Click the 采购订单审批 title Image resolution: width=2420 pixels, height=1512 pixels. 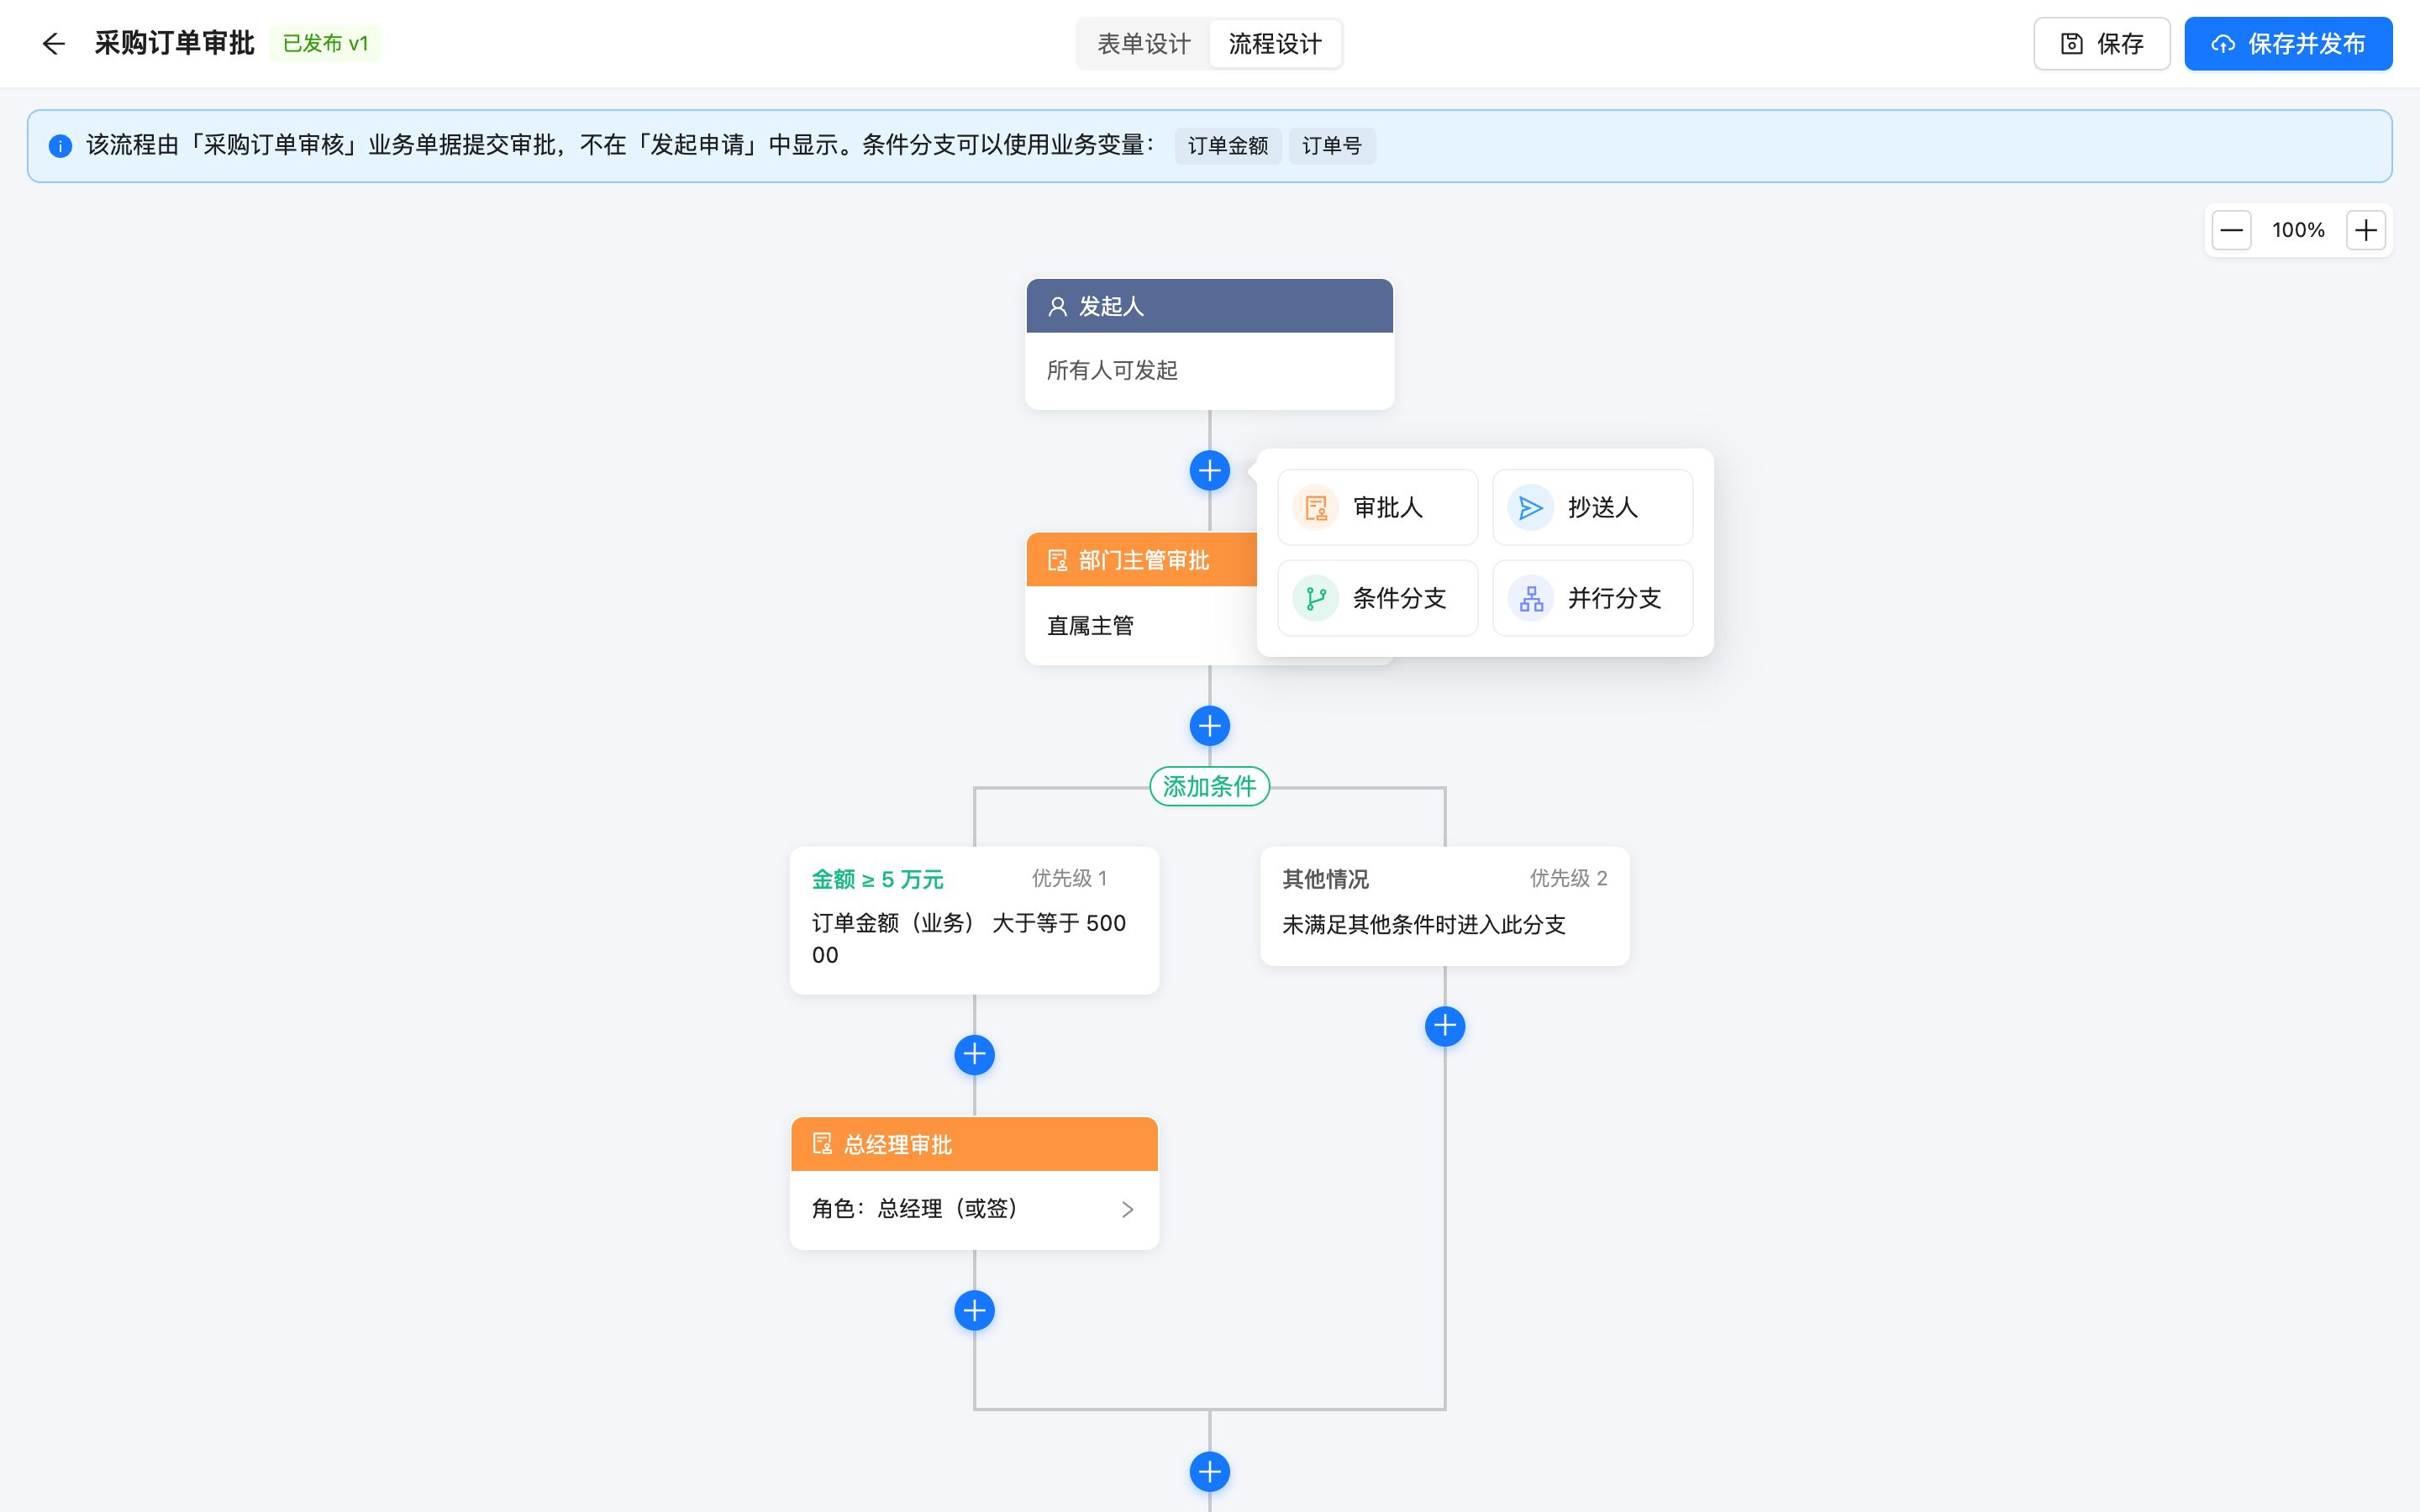pyautogui.click(x=174, y=44)
